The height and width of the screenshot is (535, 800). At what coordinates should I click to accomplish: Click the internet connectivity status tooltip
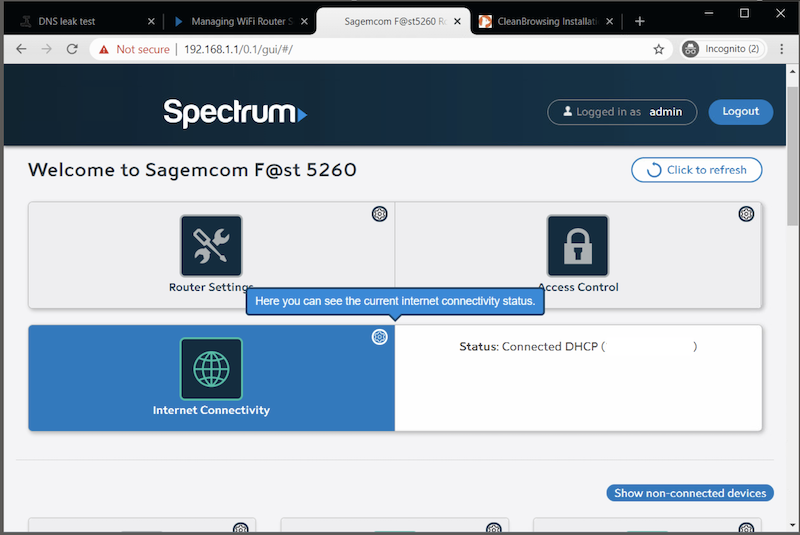tap(395, 301)
